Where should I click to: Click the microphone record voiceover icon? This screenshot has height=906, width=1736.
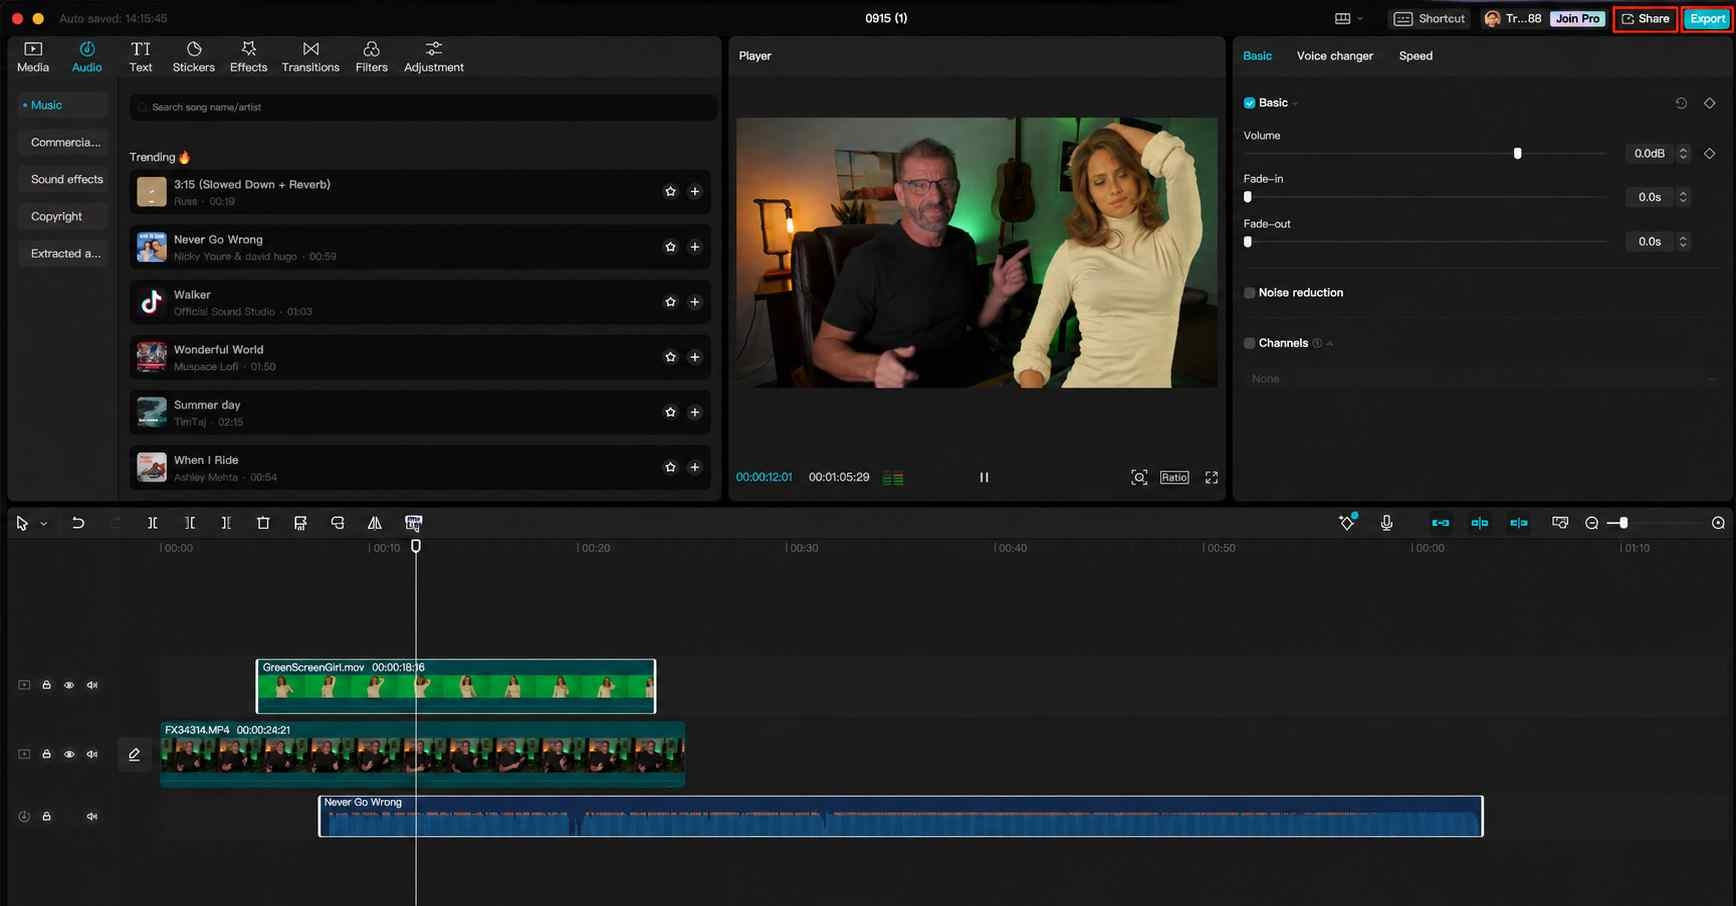(x=1386, y=523)
